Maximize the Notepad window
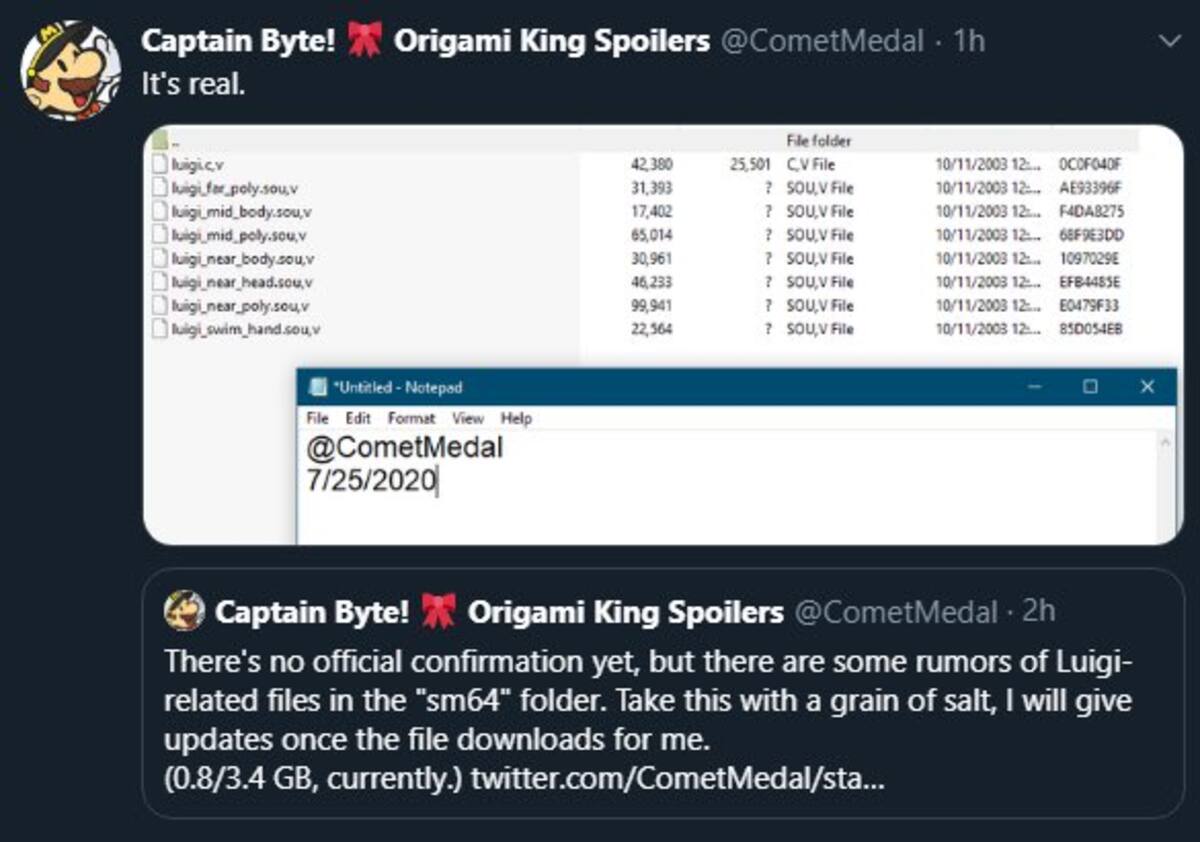 [x=1091, y=387]
